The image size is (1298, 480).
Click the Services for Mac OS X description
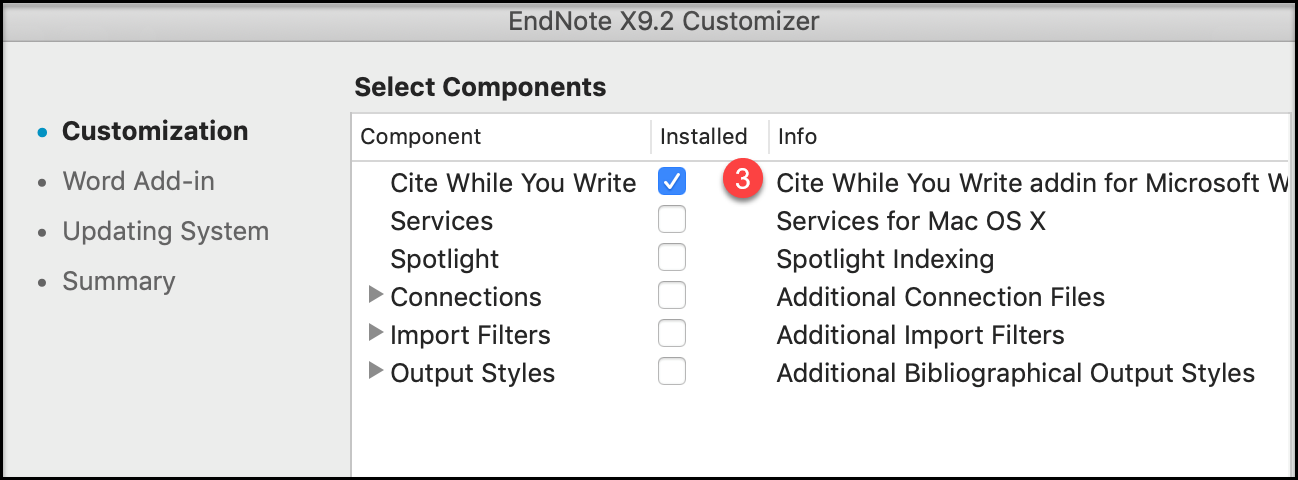910,221
